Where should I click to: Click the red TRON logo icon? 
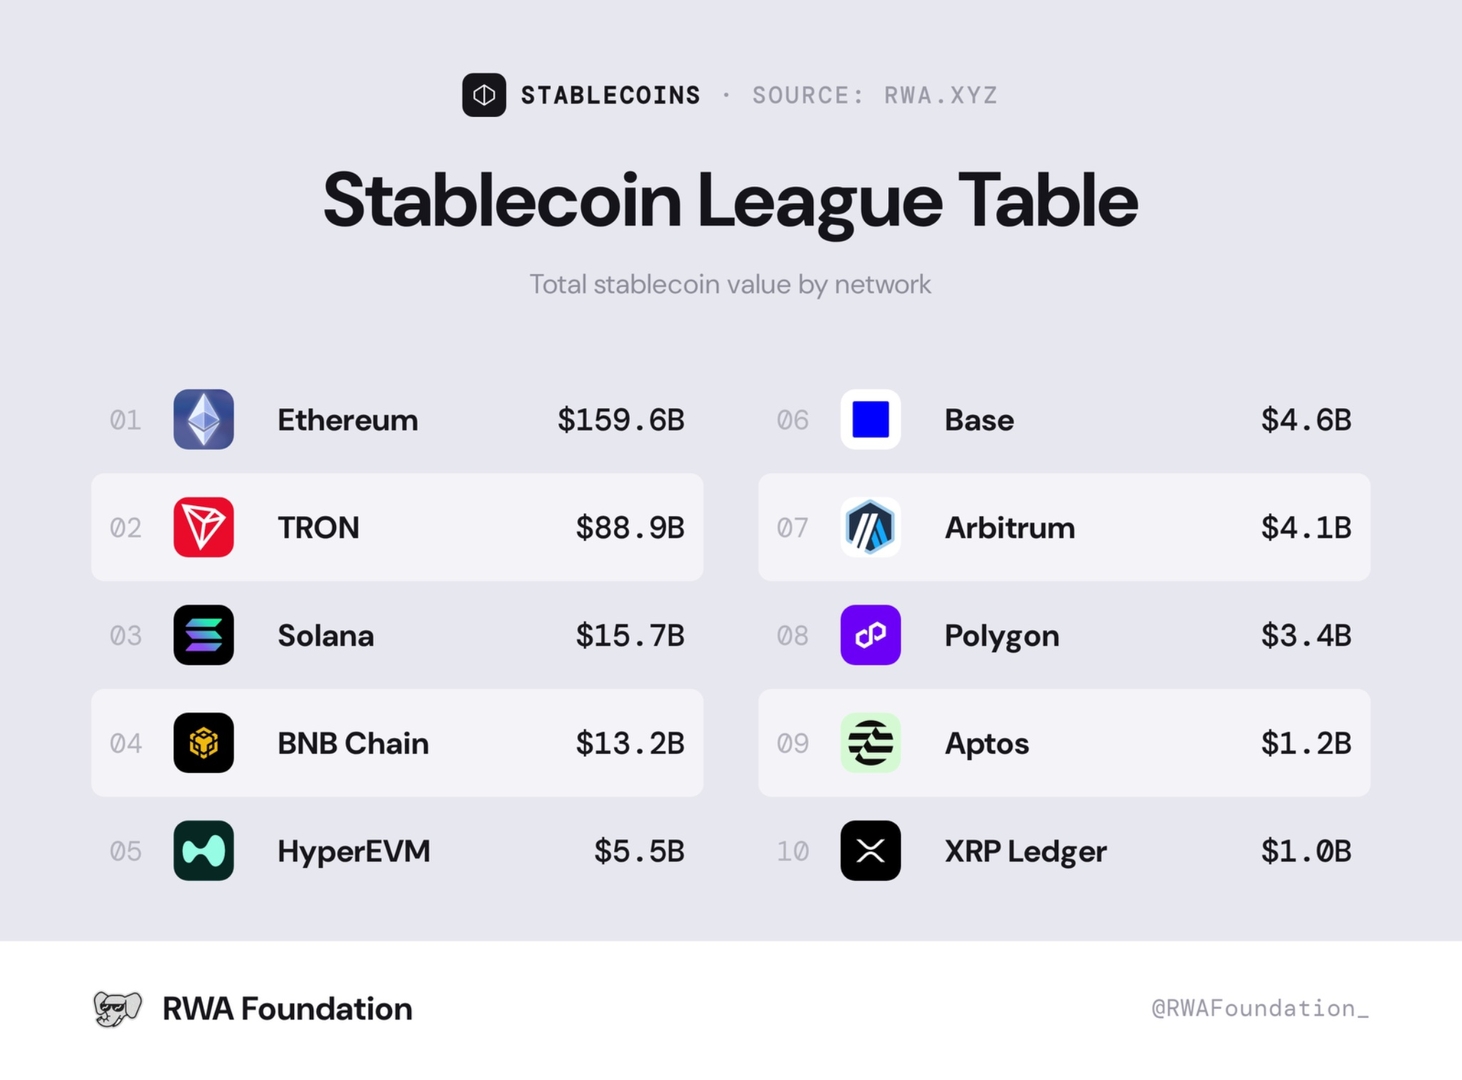click(x=203, y=527)
